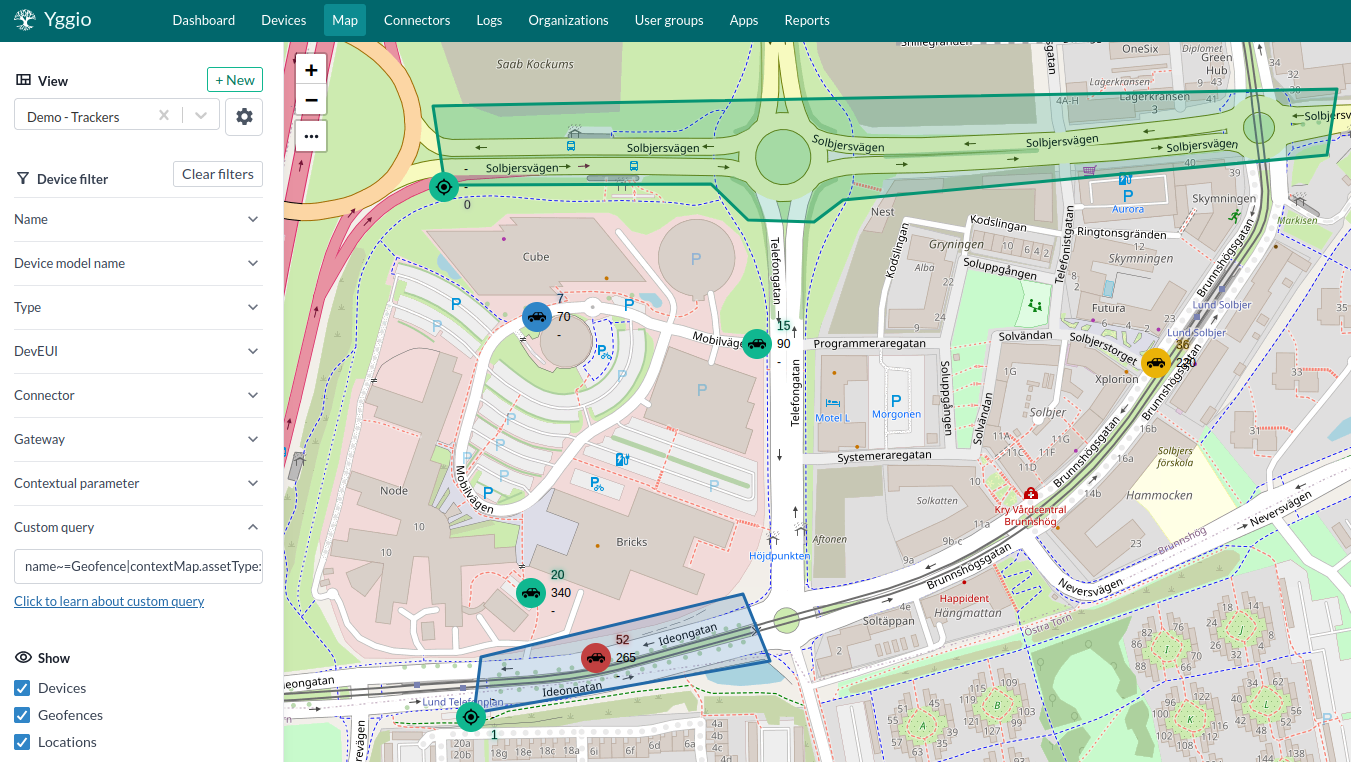
Task: Uncheck the Geofences visibility checkbox
Action: [x=22, y=714]
